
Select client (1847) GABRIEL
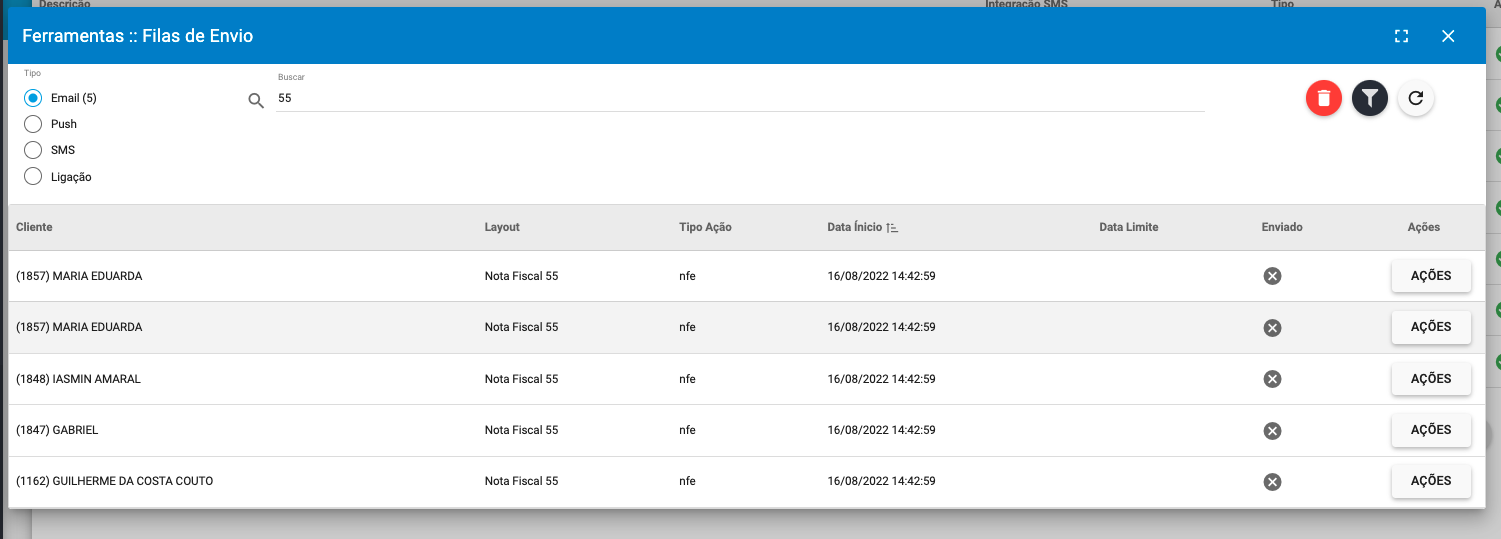click(57, 430)
